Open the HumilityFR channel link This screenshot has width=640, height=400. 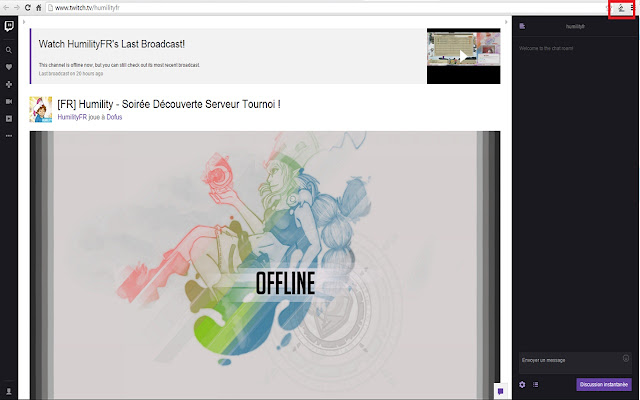pos(72,117)
